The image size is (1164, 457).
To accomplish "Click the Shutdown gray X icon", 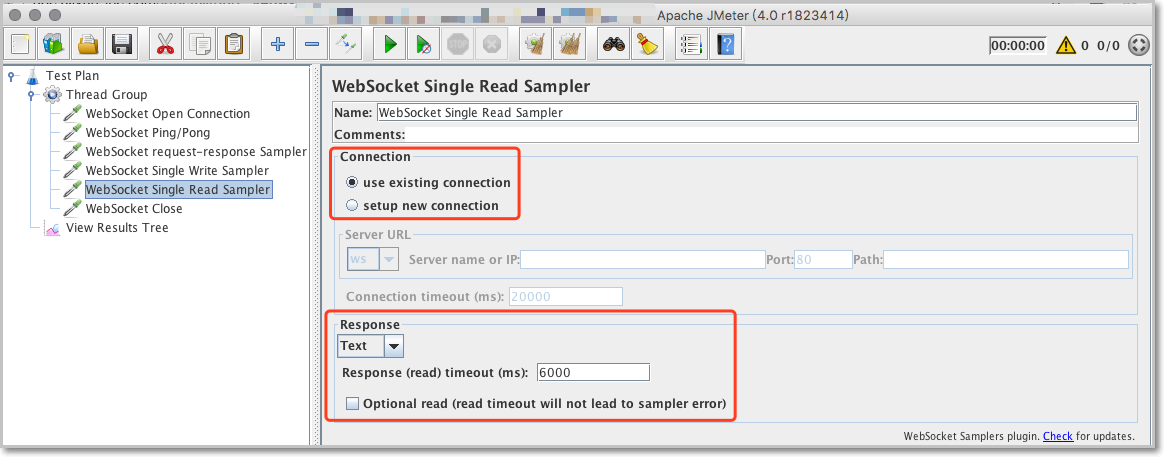I will (x=491, y=45).
